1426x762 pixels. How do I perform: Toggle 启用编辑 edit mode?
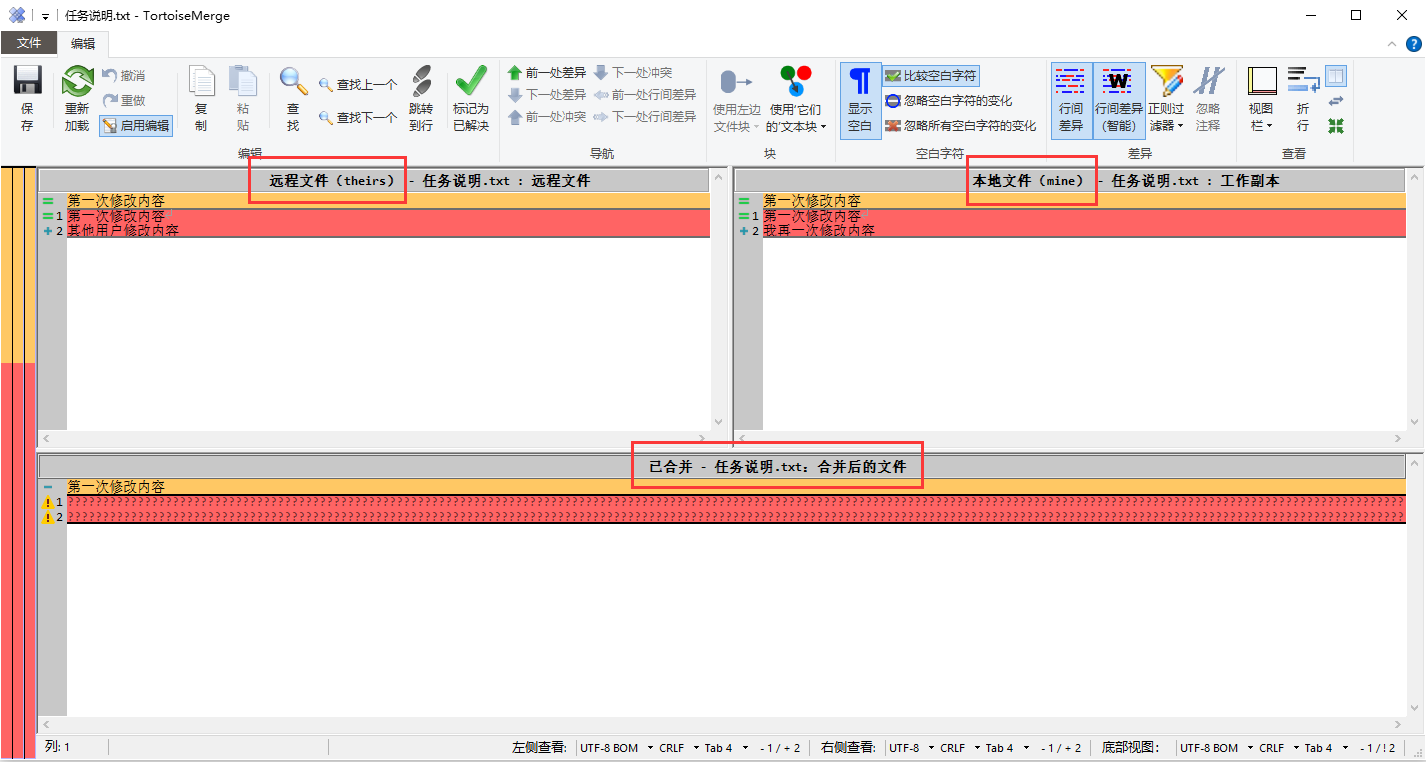click(x=136, y=126)
